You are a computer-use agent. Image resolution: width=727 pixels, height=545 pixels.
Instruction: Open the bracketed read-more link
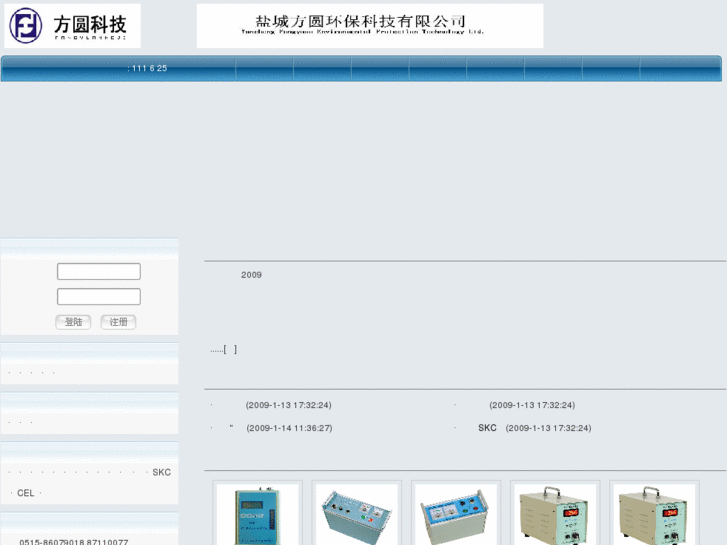pyautogui.click(x=230, y=349)
